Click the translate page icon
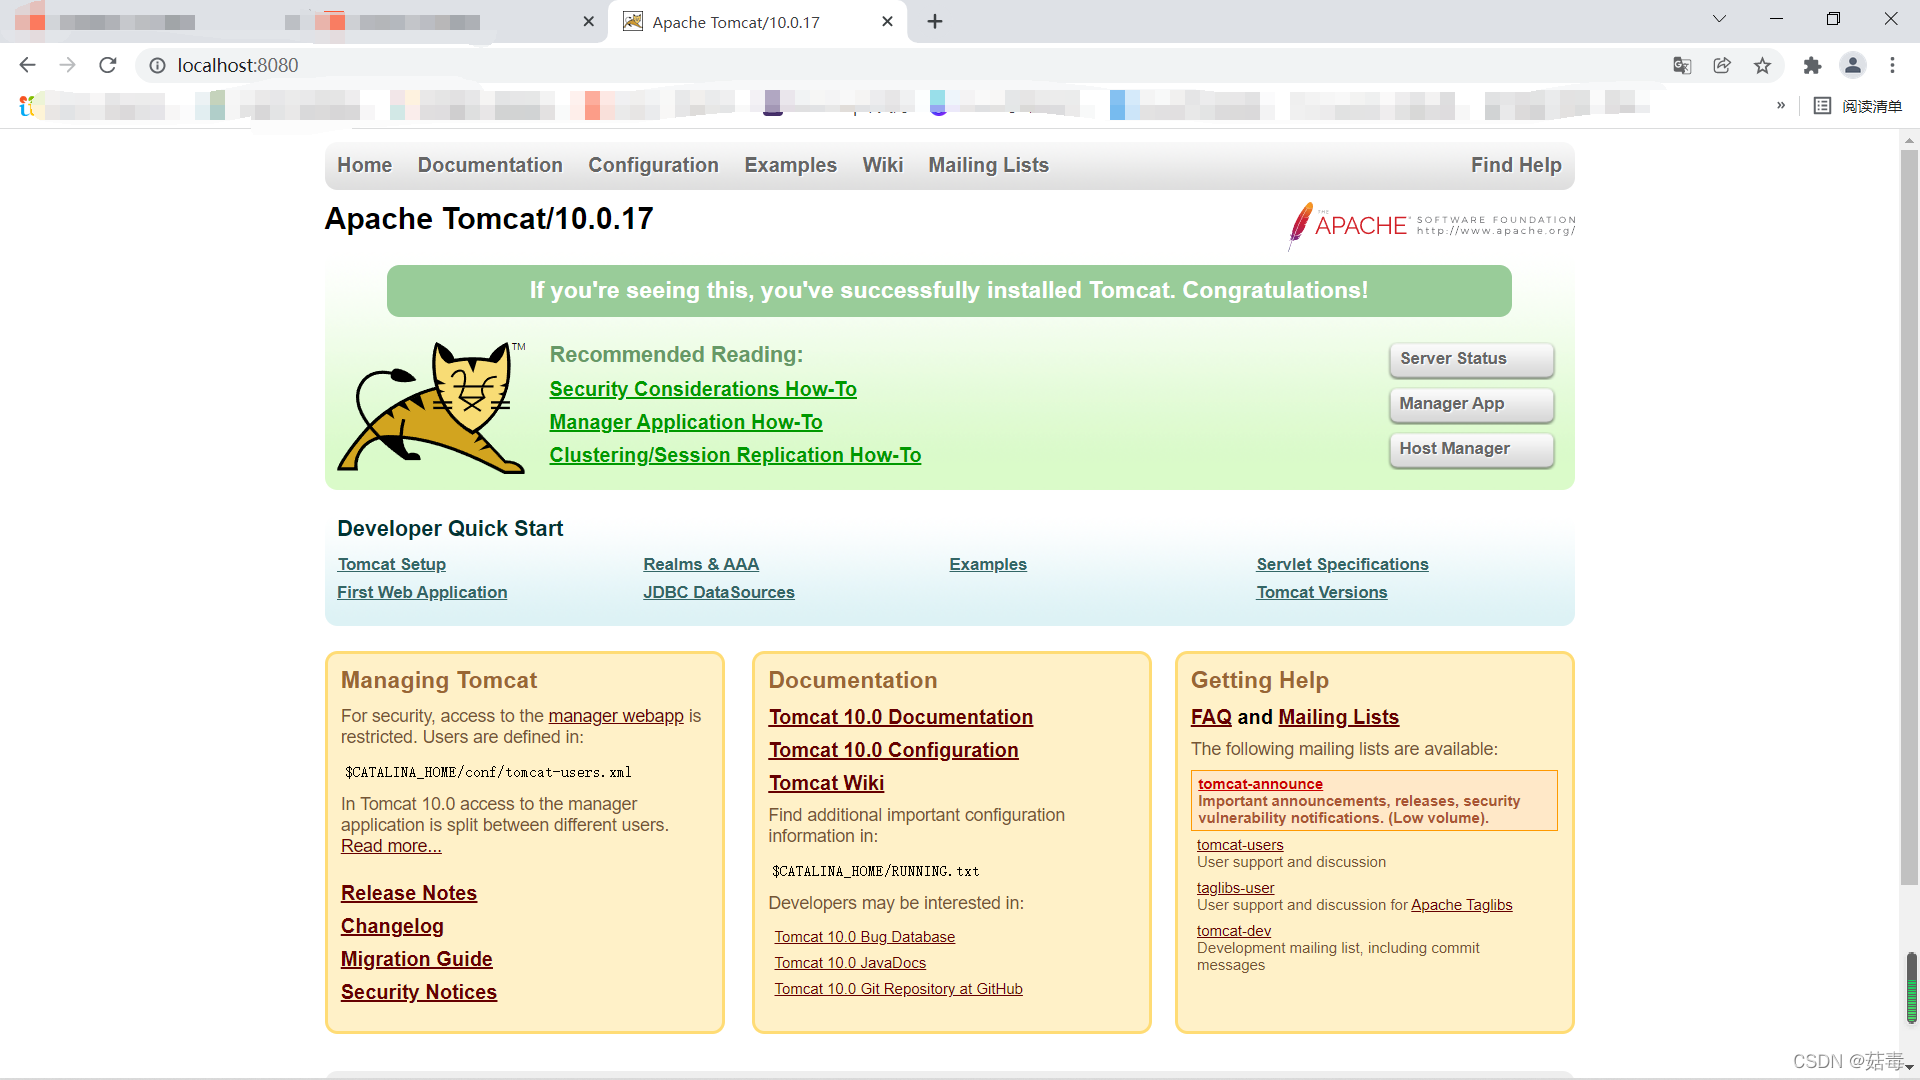The image size is (1920, 1080). click(x=1682, y=65)
